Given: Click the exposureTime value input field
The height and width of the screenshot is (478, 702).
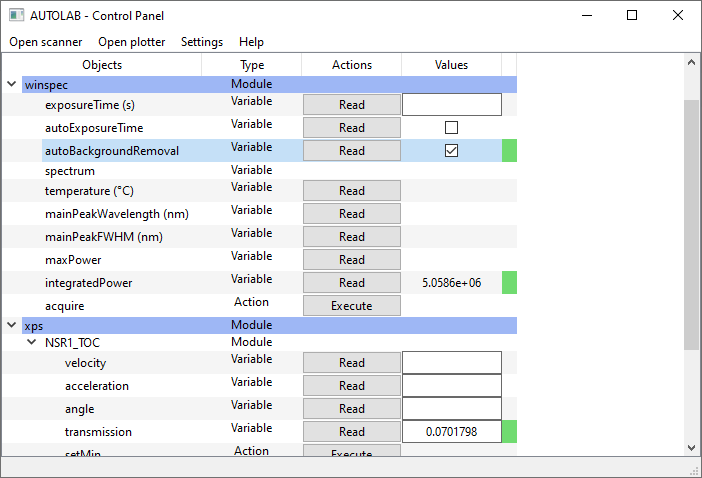Looking at the screenshot, I should point(452,105).
